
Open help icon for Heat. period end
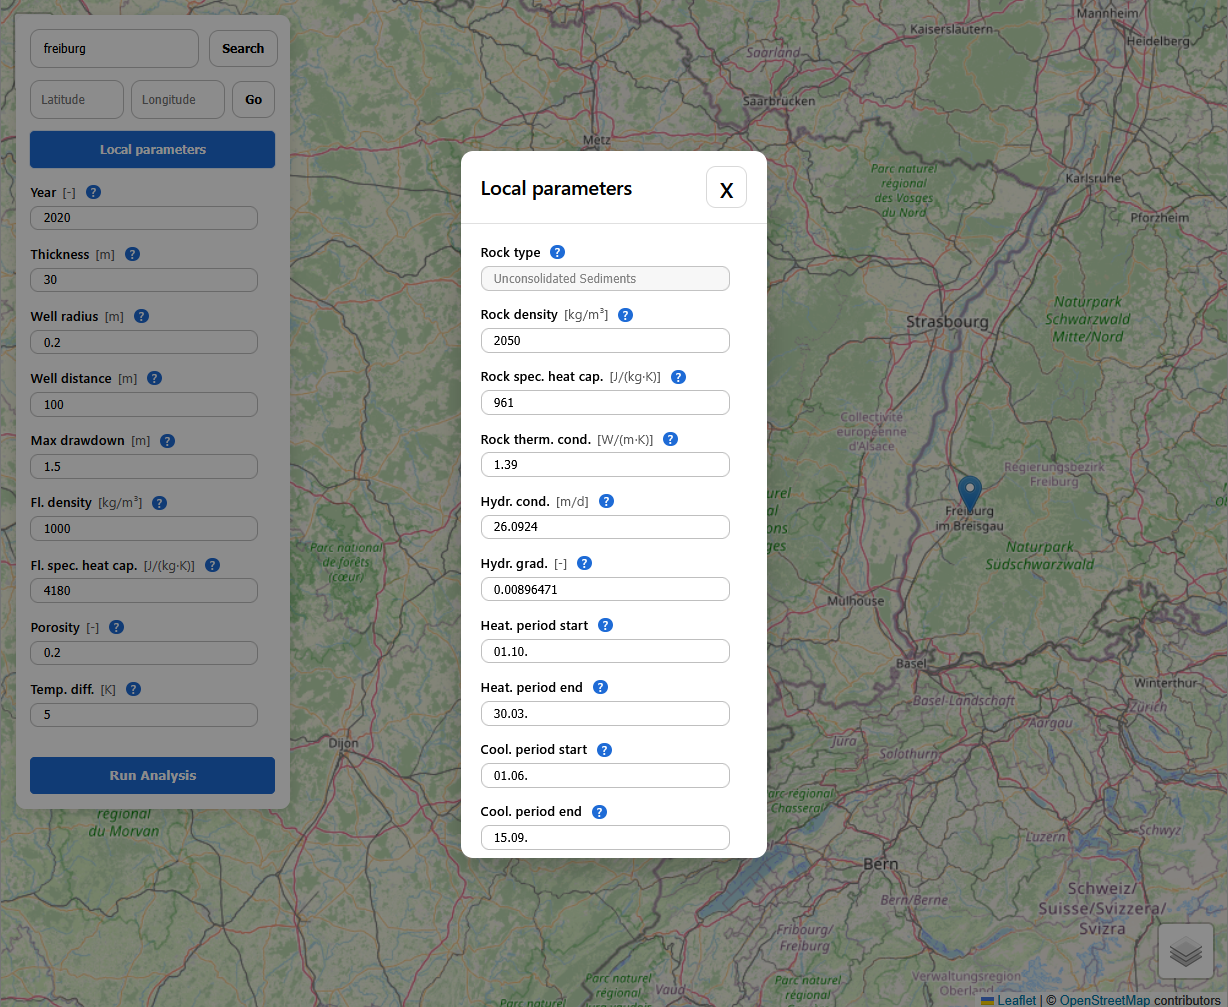[600, 687]
